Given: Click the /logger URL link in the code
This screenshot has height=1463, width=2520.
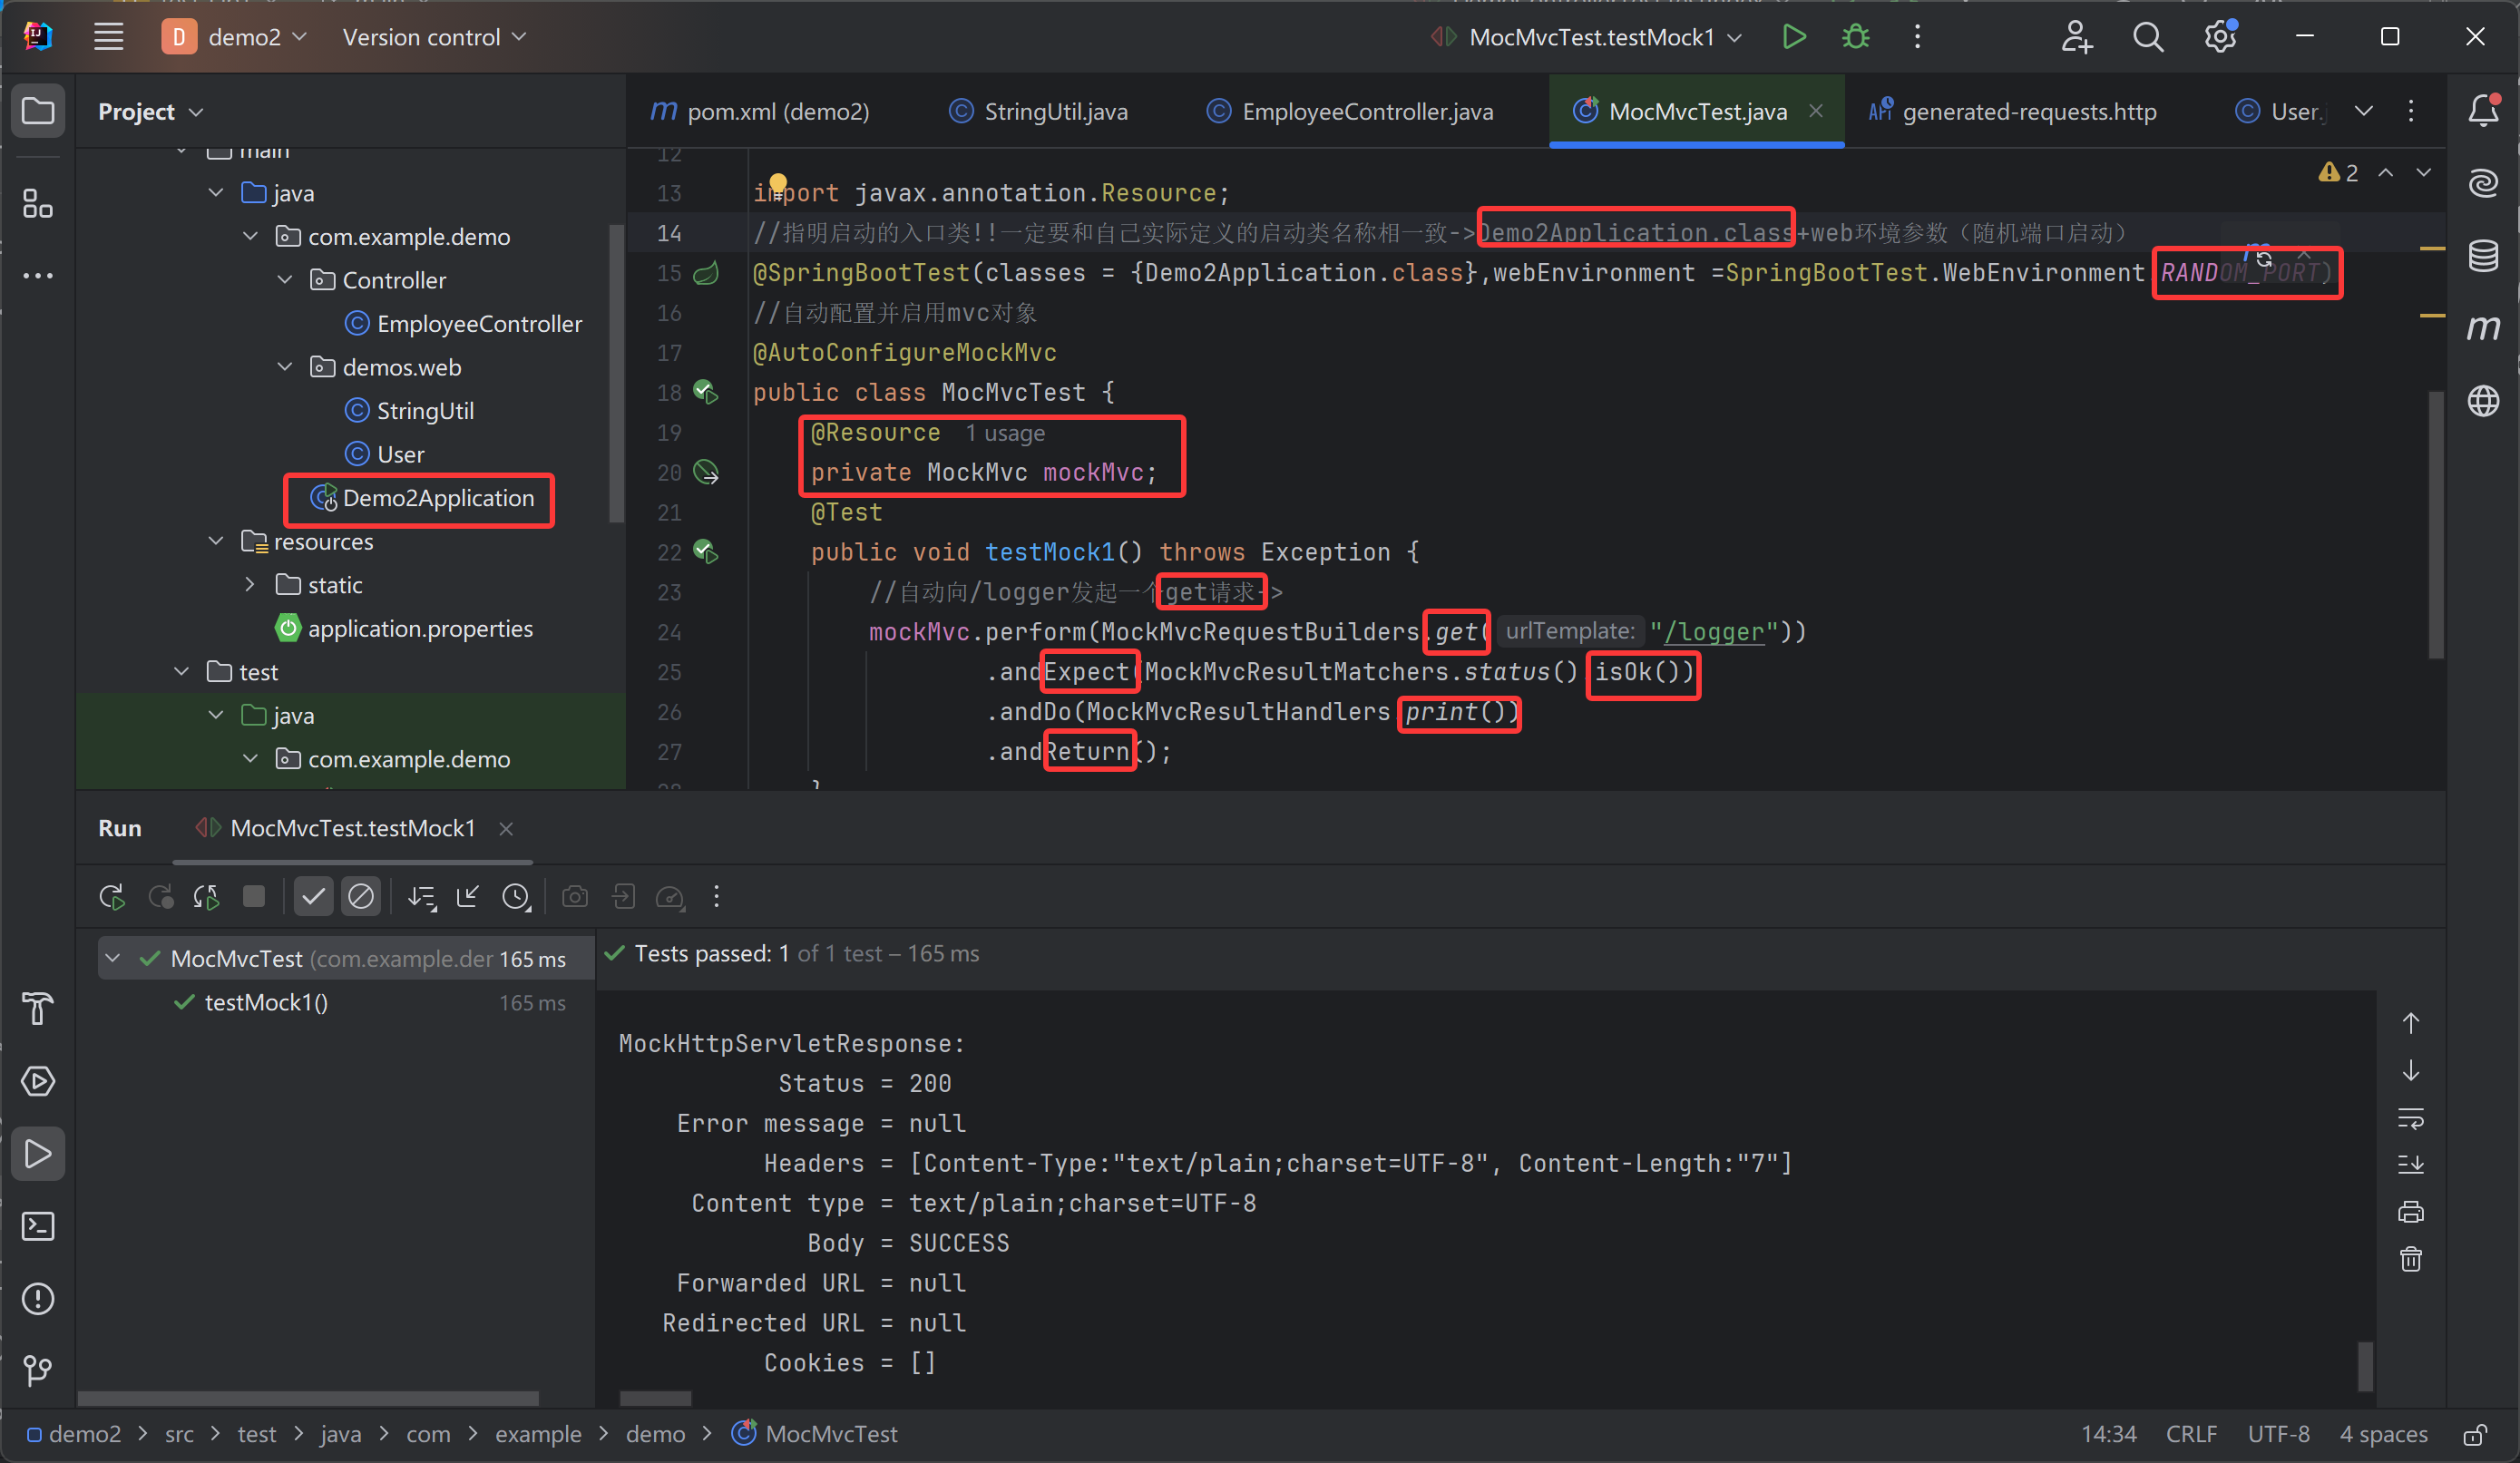Looking at the screenshot, I should click(1713, 632).
